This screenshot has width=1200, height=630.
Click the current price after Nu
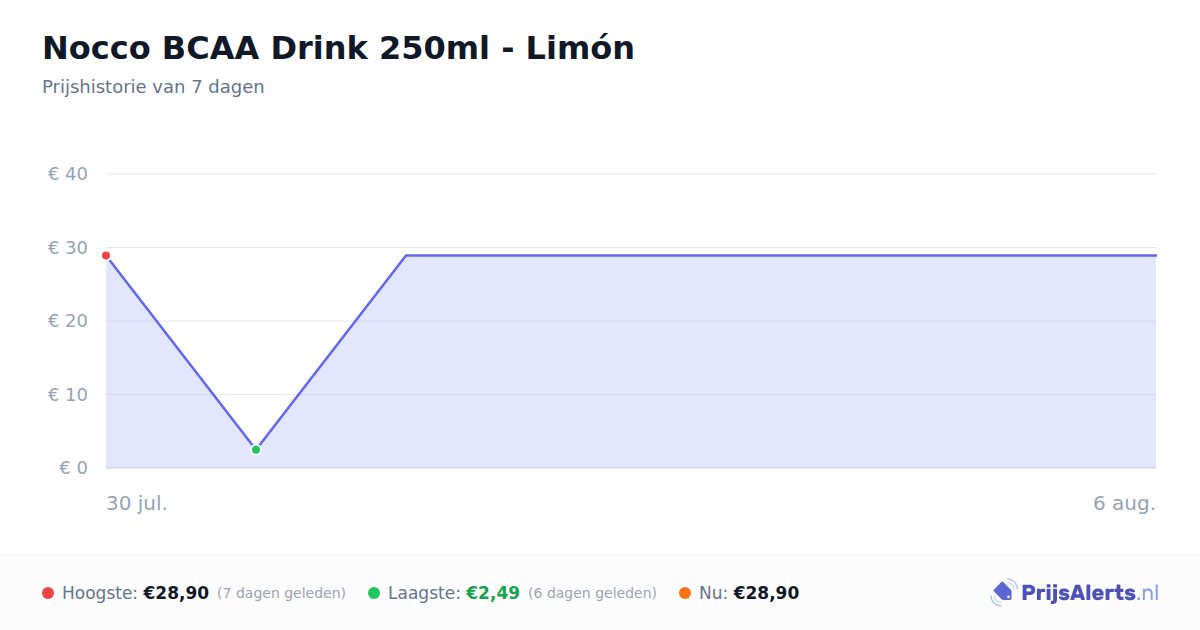point(766,593)
